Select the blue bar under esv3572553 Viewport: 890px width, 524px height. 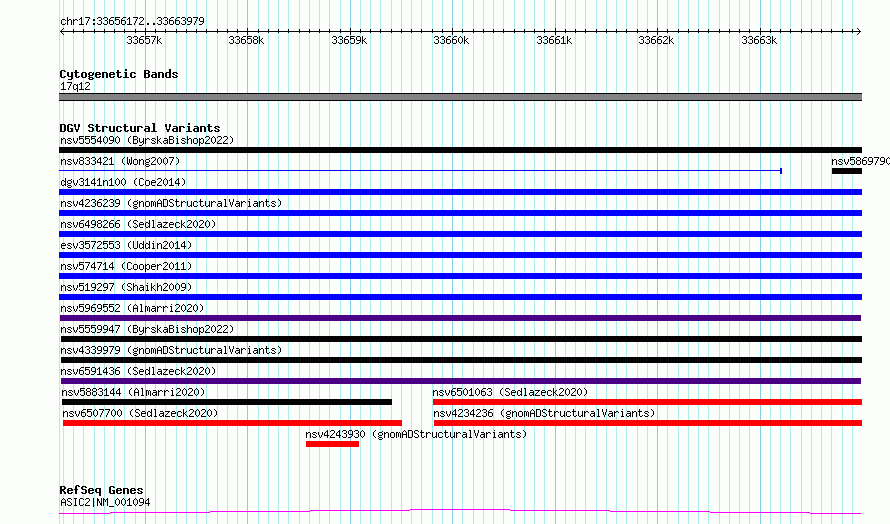point(460,255)
